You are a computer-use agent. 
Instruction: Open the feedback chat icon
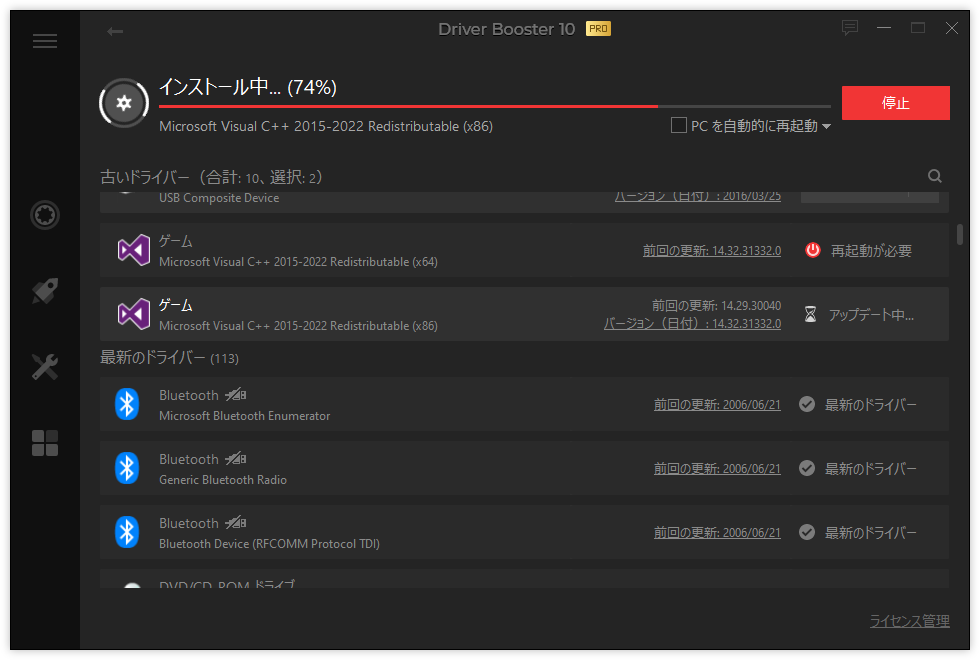pyautogui.click(x=849, y=28)
